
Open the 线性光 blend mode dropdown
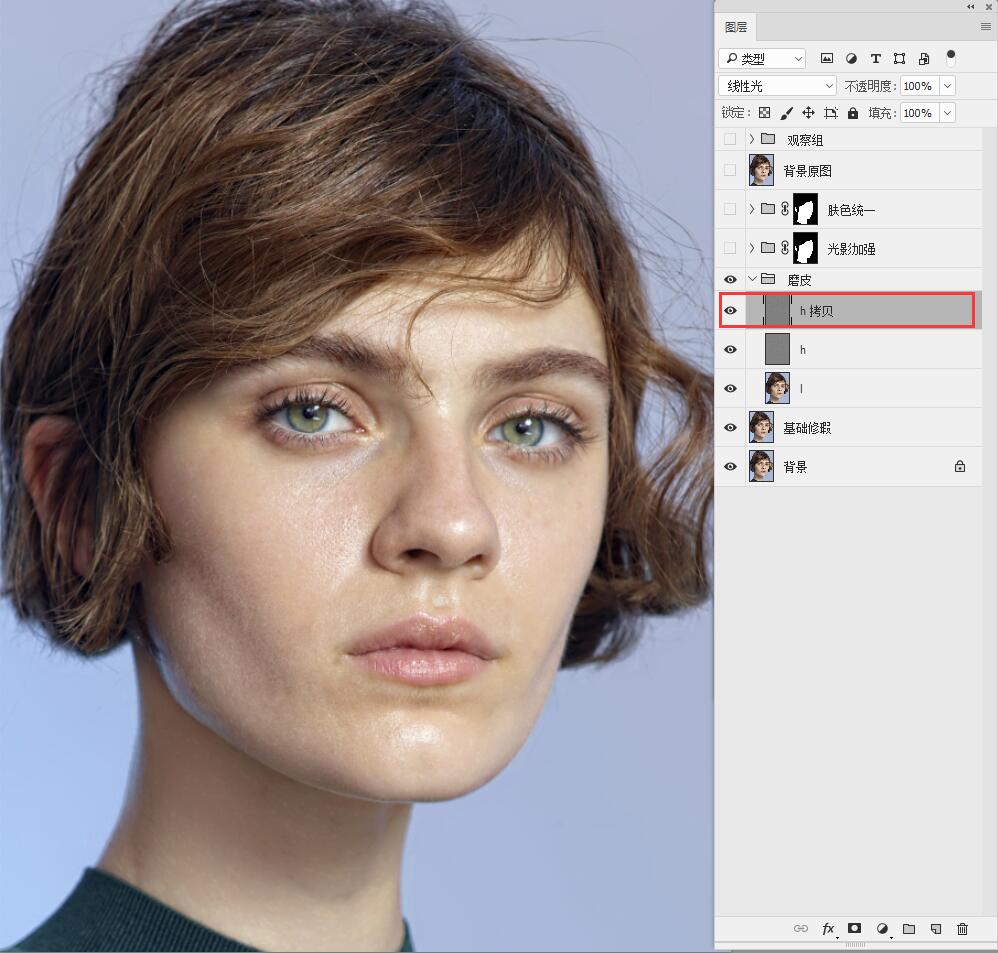pyautogui.click(x=777, y=85)
